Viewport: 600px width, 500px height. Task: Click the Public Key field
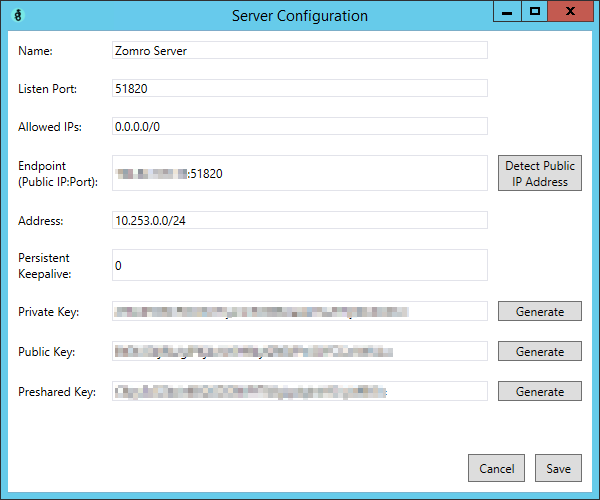pyautogui.click(x=300, y=351)
